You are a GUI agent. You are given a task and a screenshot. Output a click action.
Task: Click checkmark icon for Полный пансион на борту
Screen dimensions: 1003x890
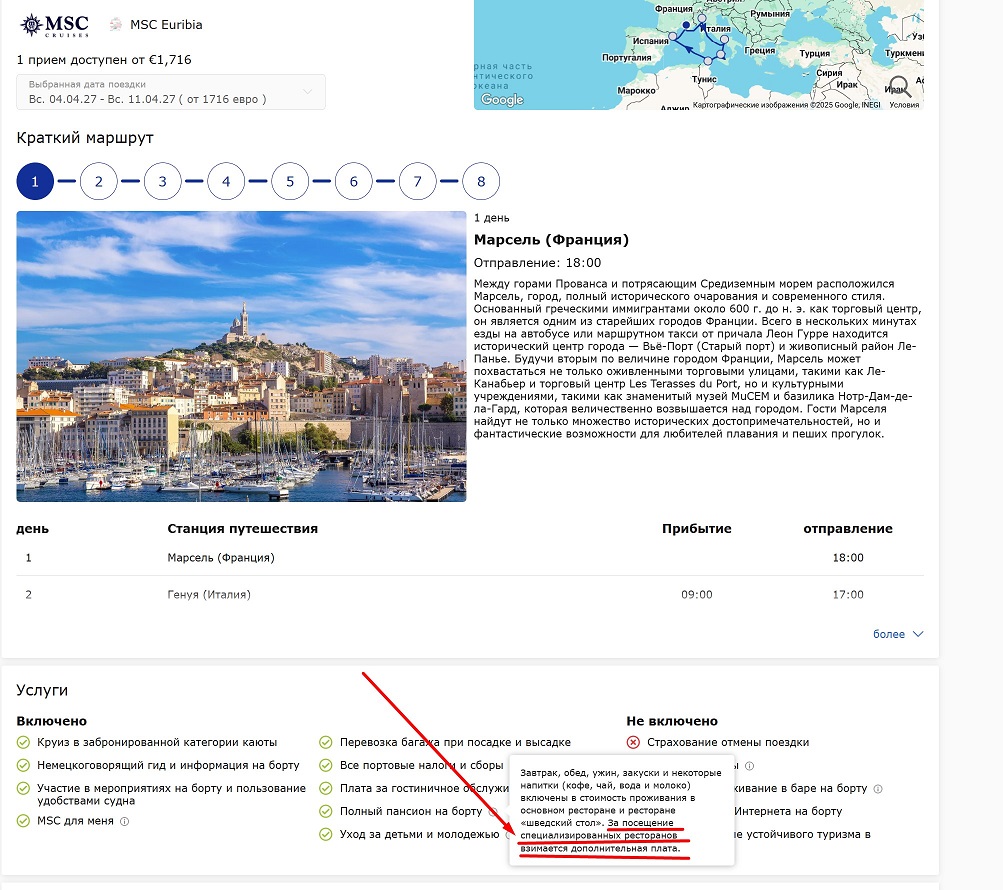326,811
